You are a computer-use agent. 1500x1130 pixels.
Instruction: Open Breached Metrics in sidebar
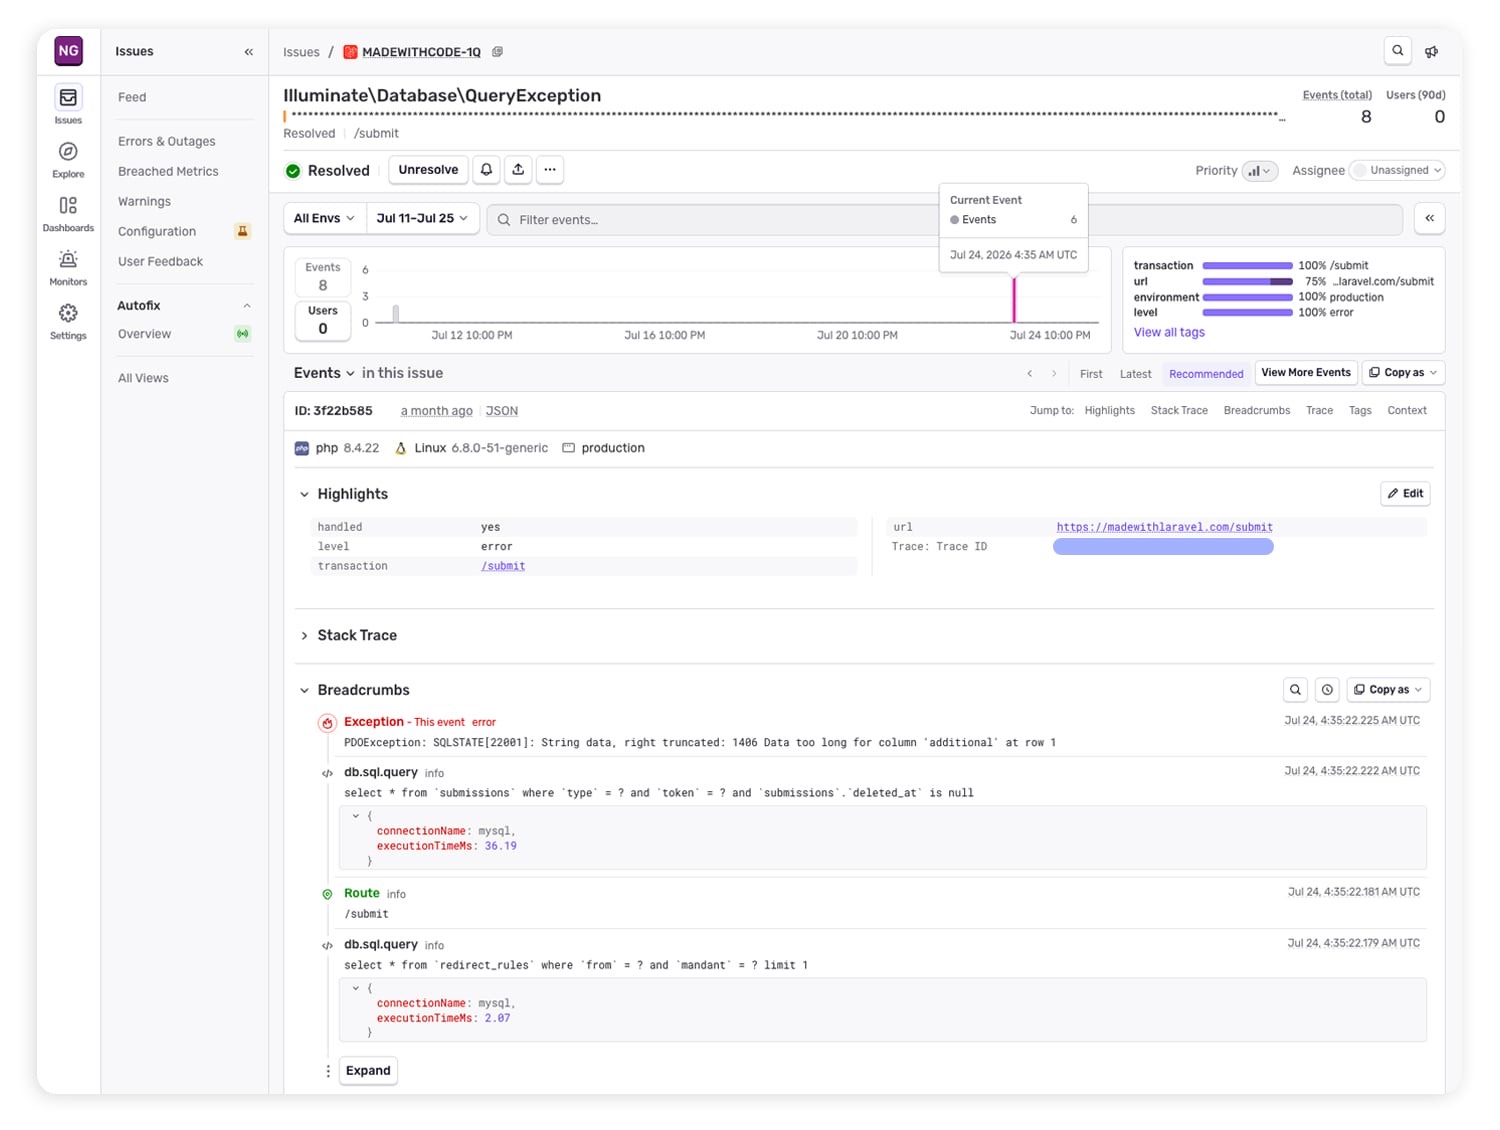(x=168, y=172)
